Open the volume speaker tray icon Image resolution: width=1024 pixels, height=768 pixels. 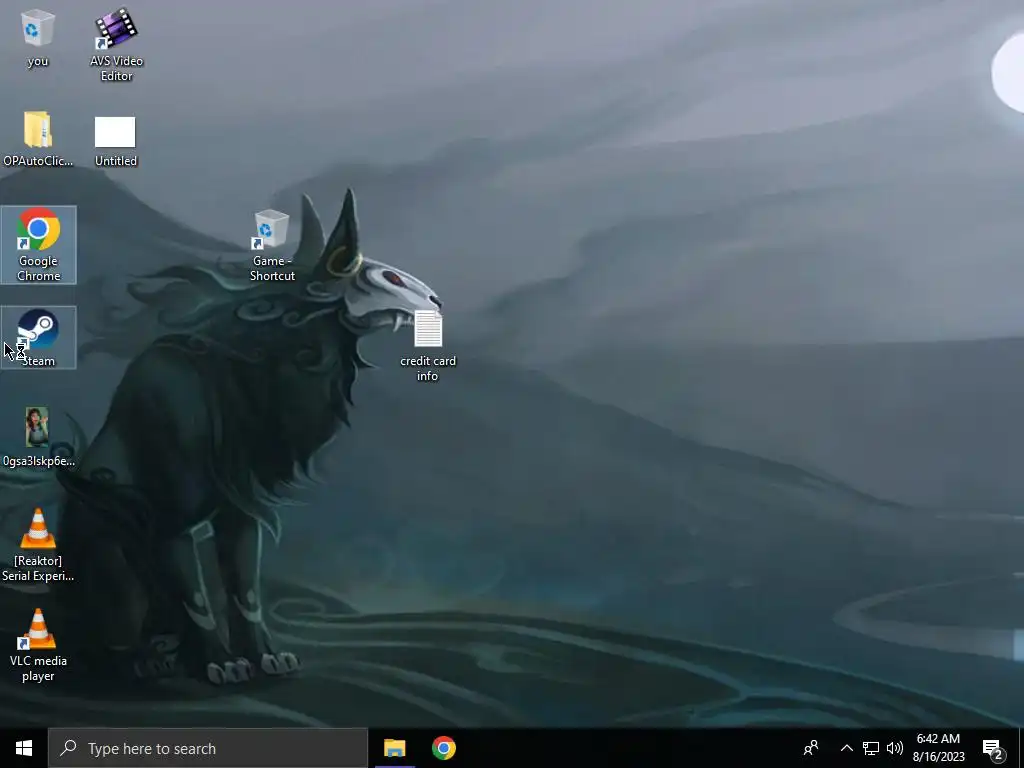coord(895,748)
